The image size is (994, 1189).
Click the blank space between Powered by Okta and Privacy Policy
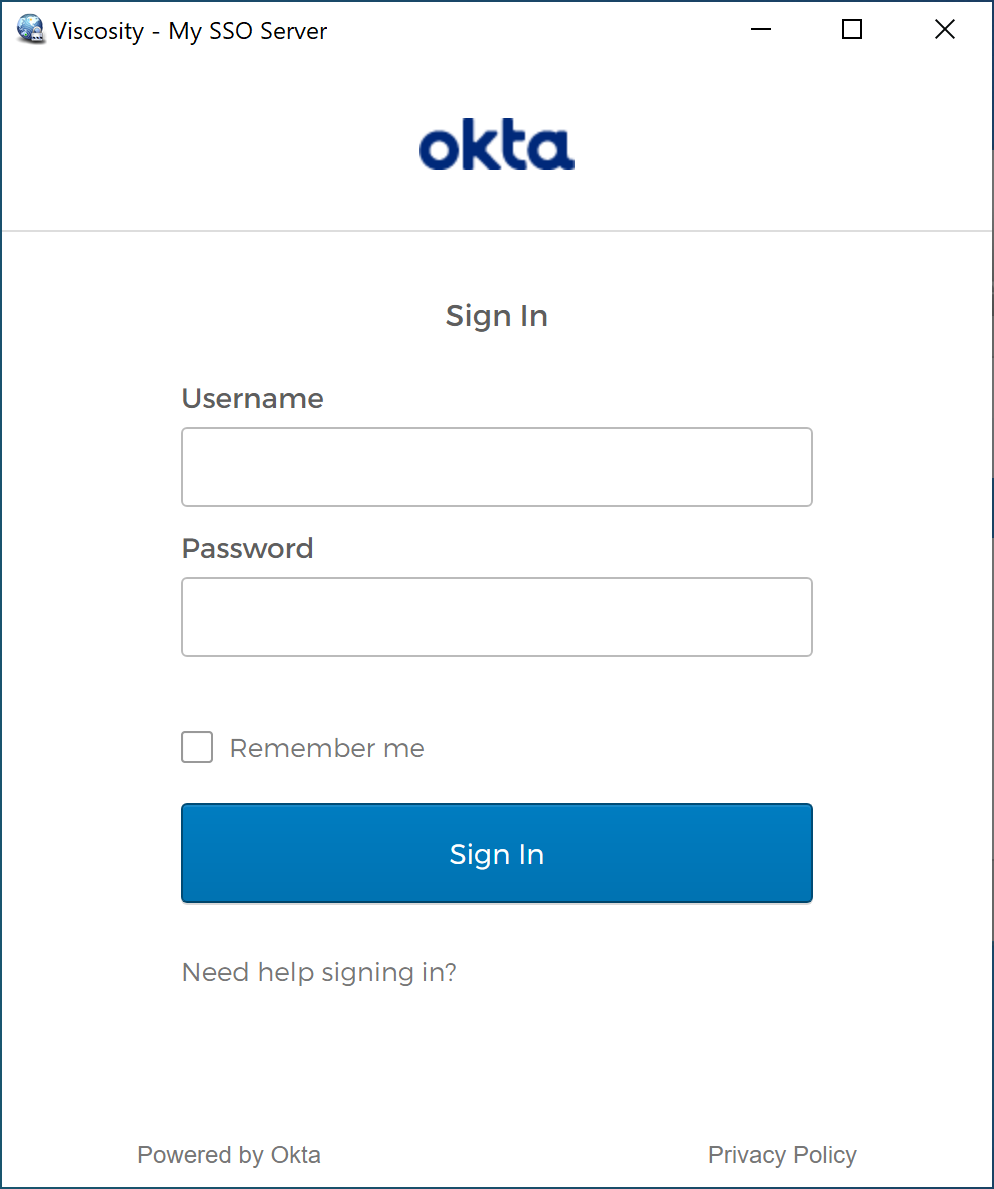[514, 1155]
